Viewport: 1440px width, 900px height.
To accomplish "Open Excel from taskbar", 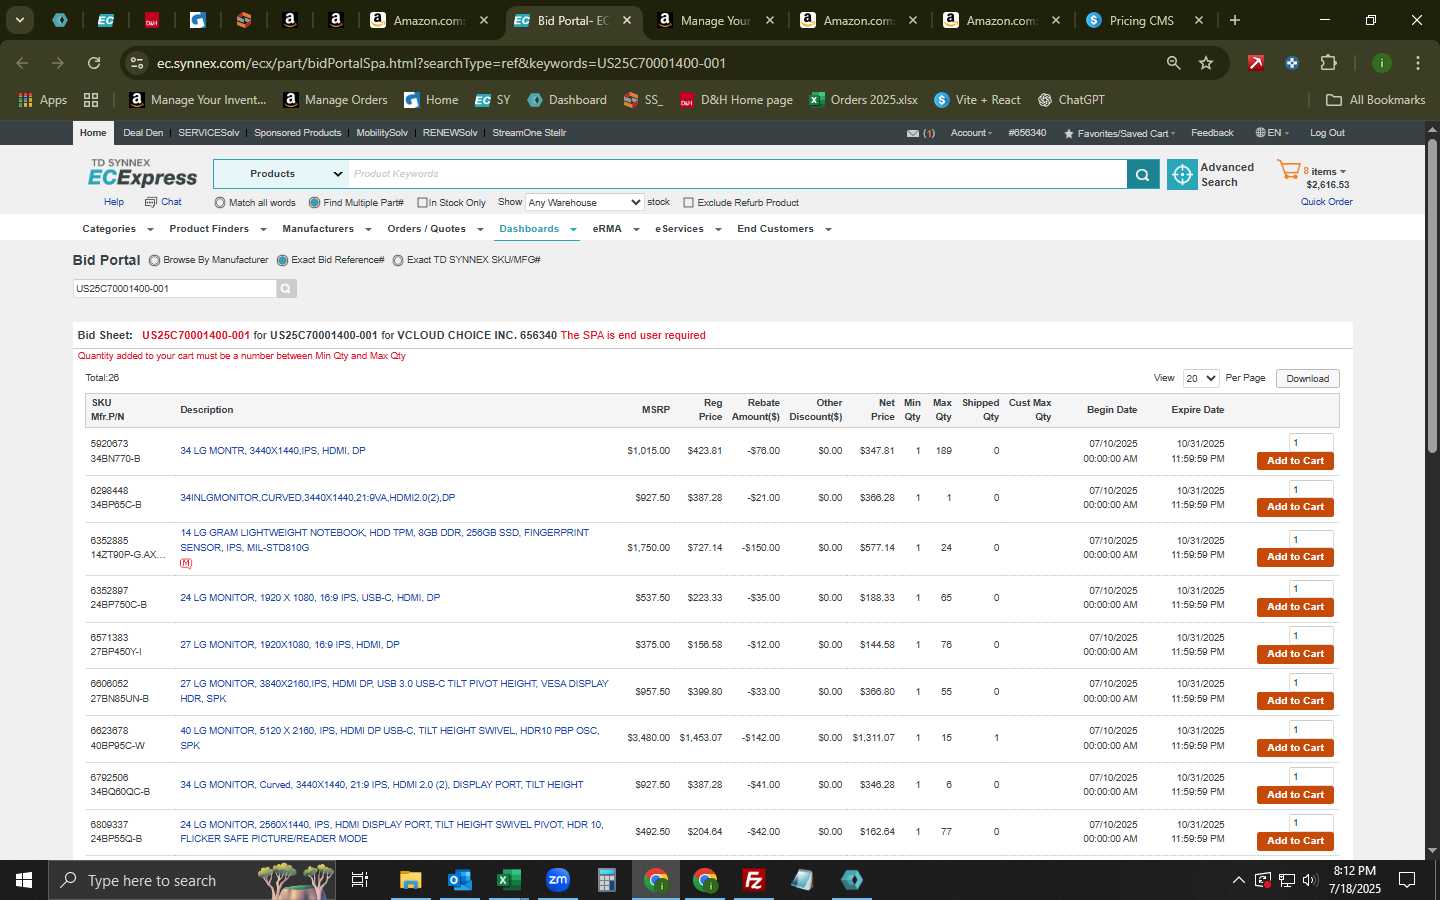I will pyautogui.click(x=508, y=880).
